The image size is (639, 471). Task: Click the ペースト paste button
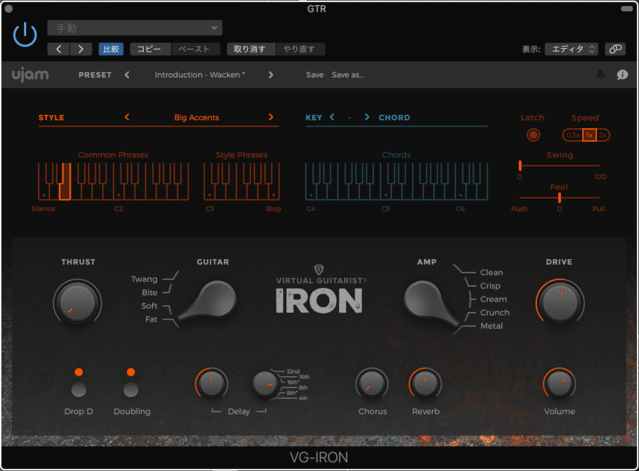194,49
